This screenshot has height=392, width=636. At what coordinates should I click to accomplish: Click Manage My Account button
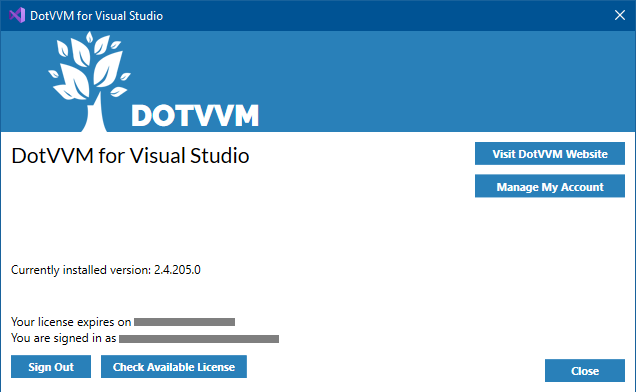550,186
